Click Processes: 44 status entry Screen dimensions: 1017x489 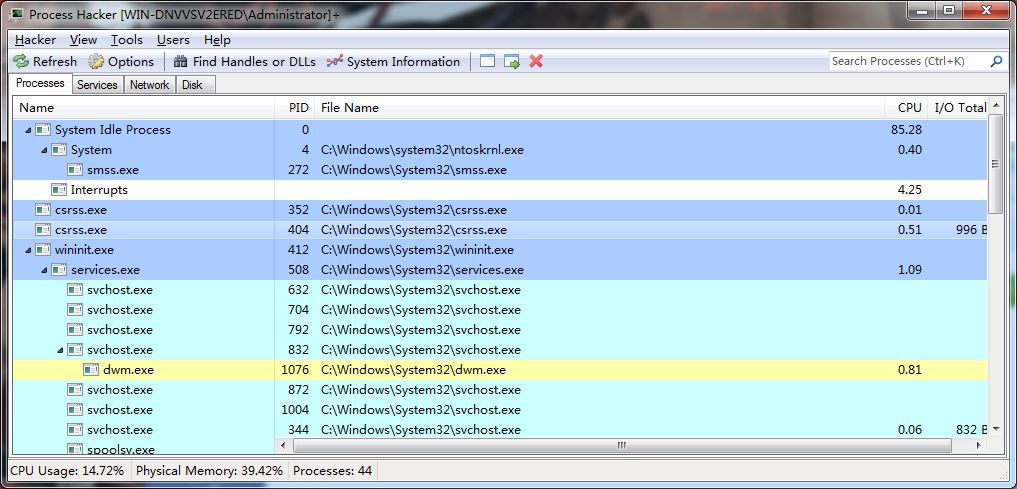pyautogui.click(x=333, y=471)
